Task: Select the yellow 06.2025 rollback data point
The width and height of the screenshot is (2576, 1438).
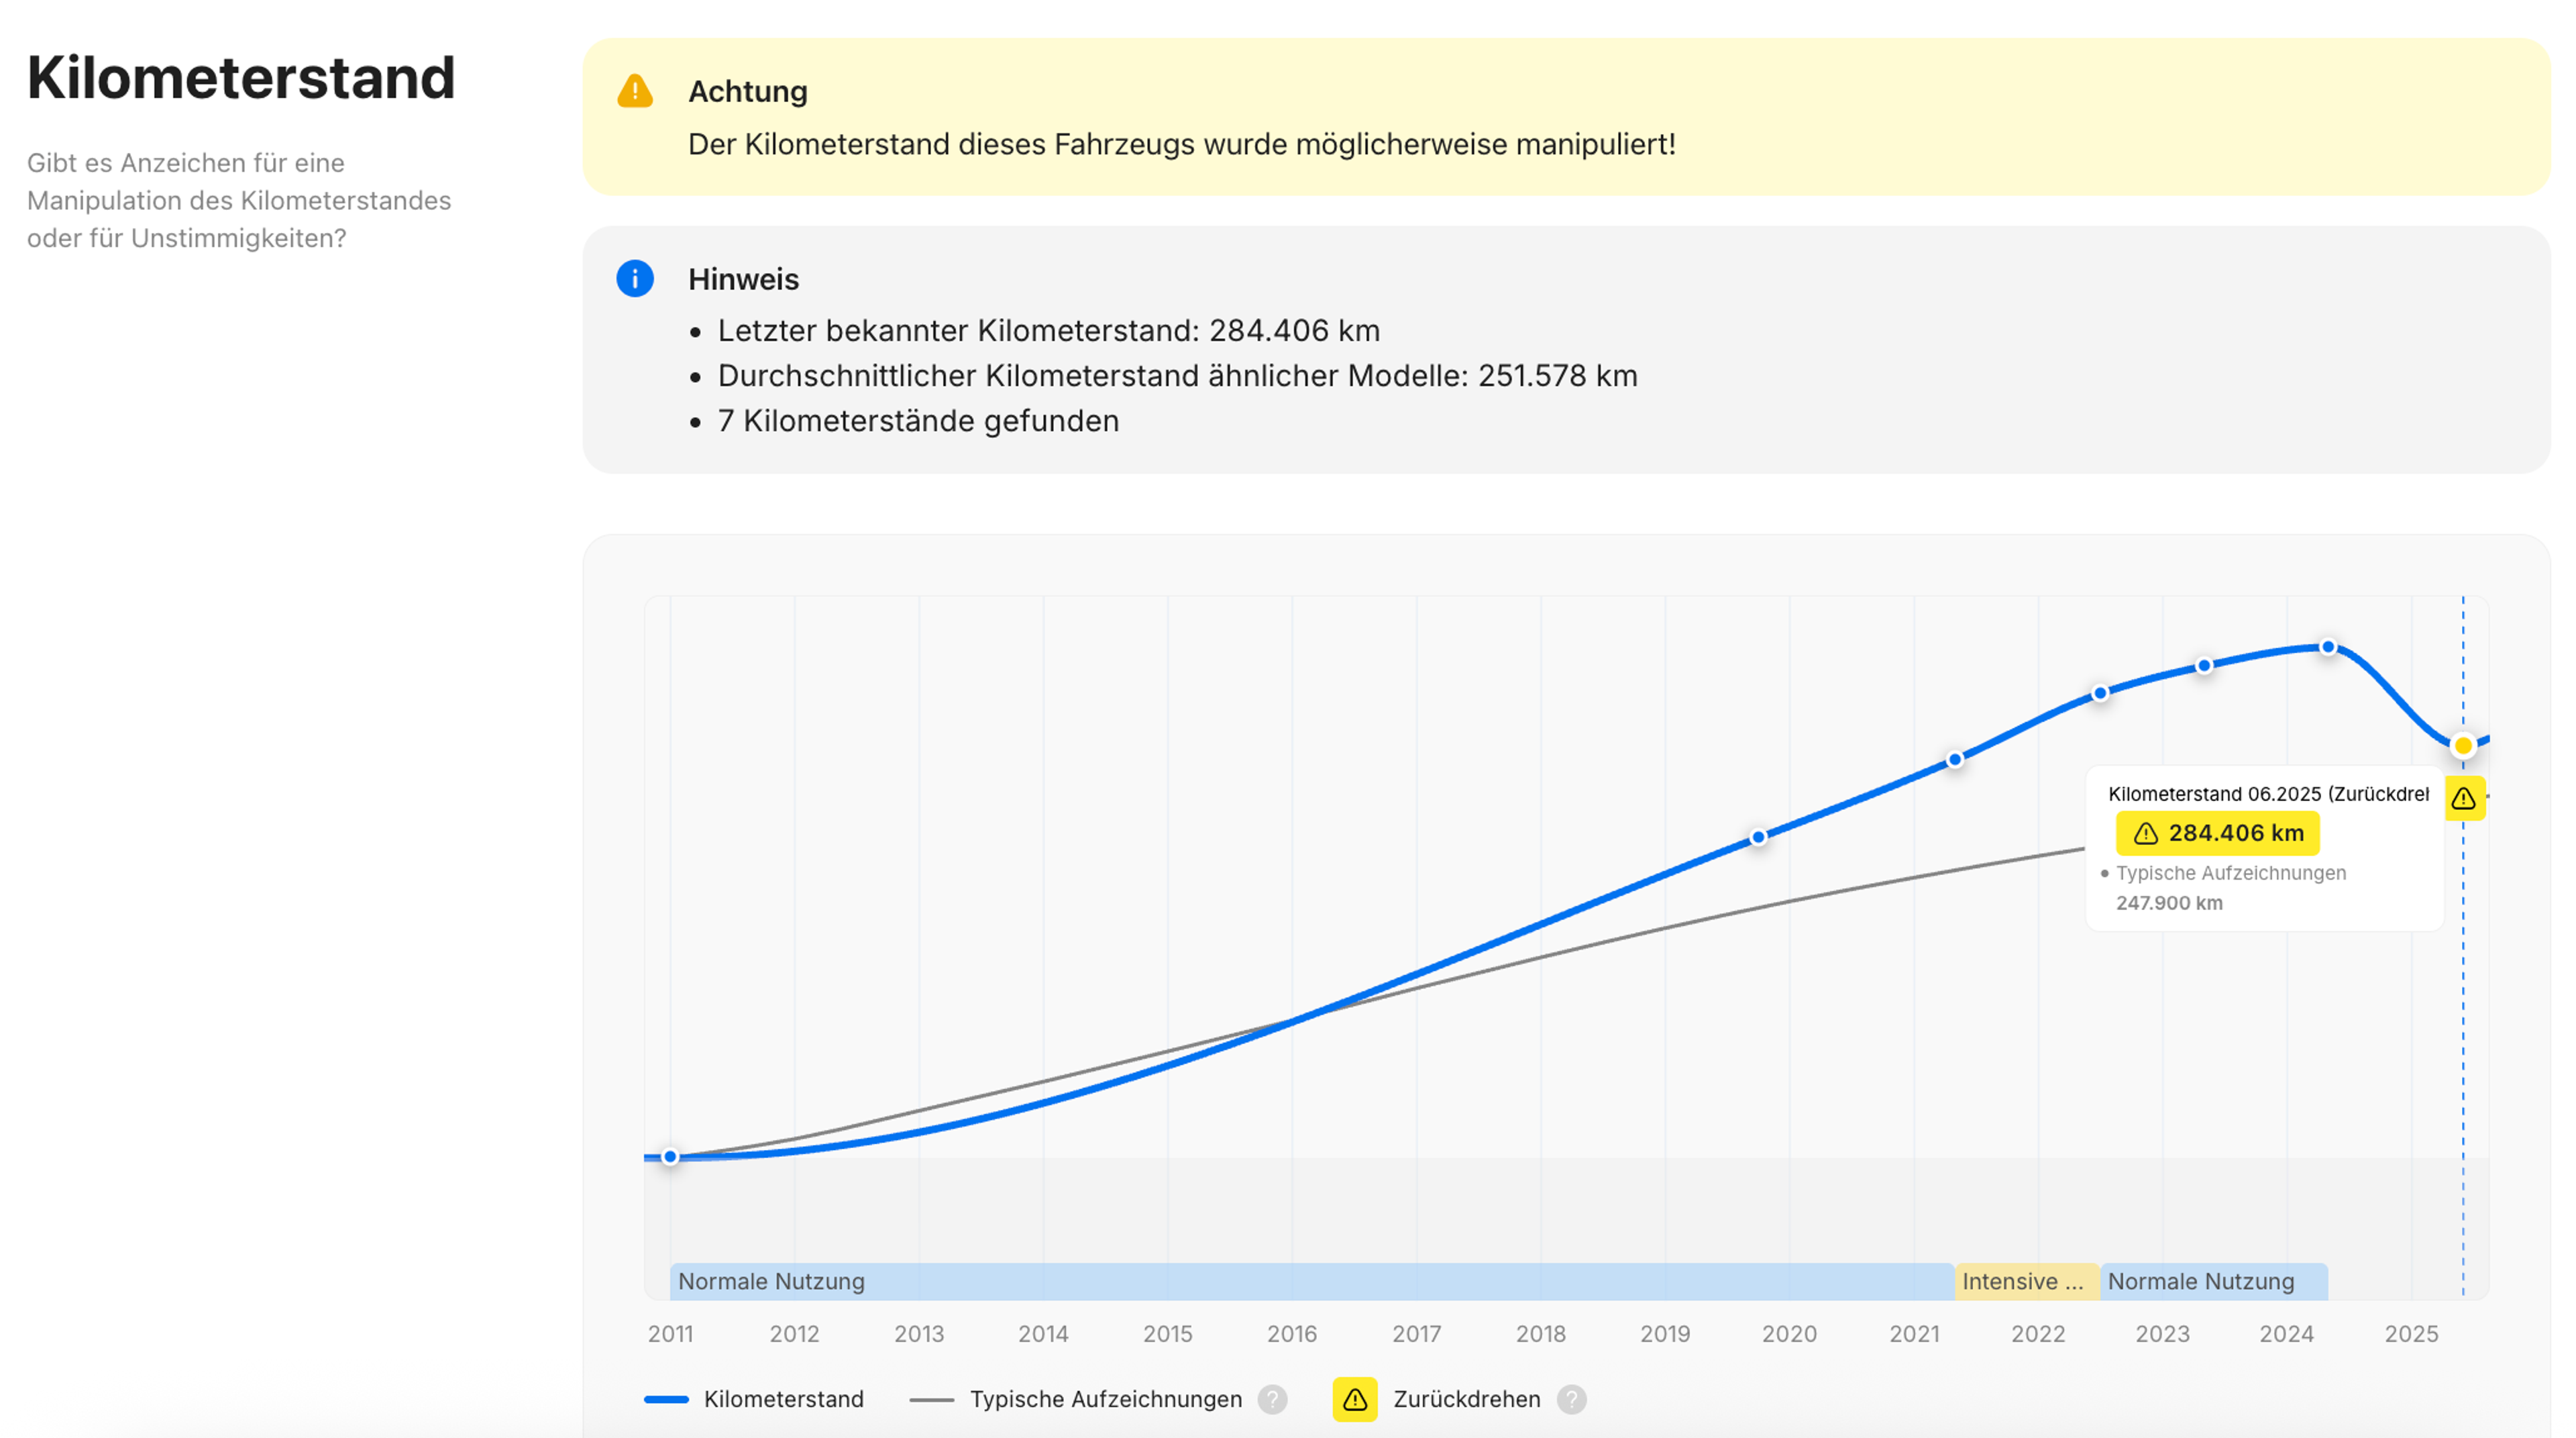Action: [2463, 745]
